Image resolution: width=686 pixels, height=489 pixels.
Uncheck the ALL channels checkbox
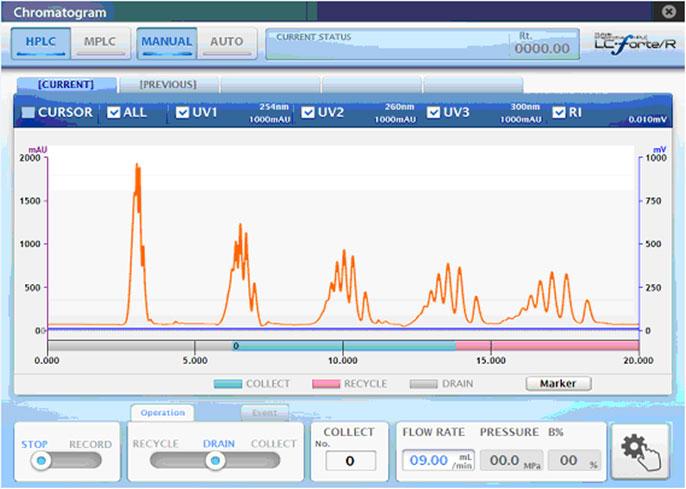(x=114, y=113)
